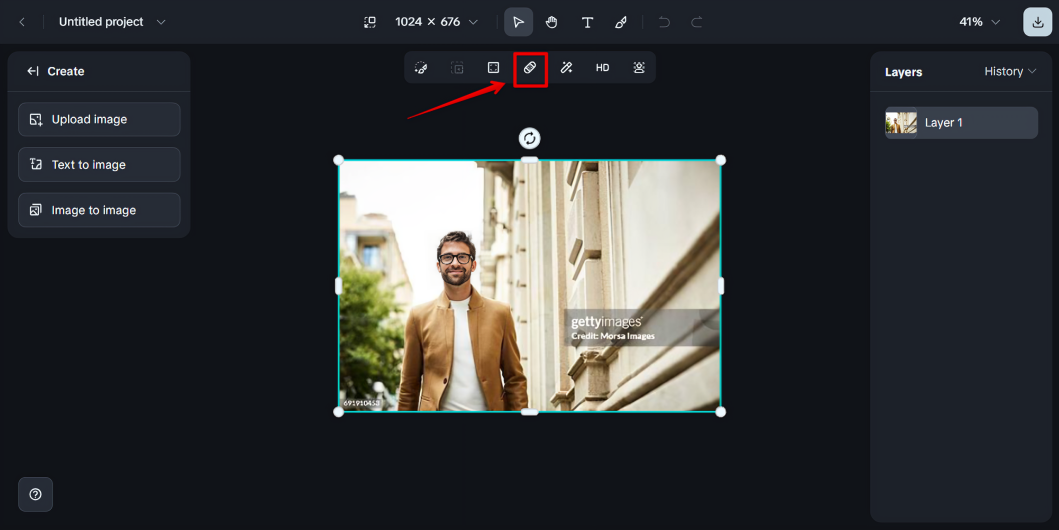
Task: Click the bottom-right corner resize handle
Action: (x=721, y=412)
